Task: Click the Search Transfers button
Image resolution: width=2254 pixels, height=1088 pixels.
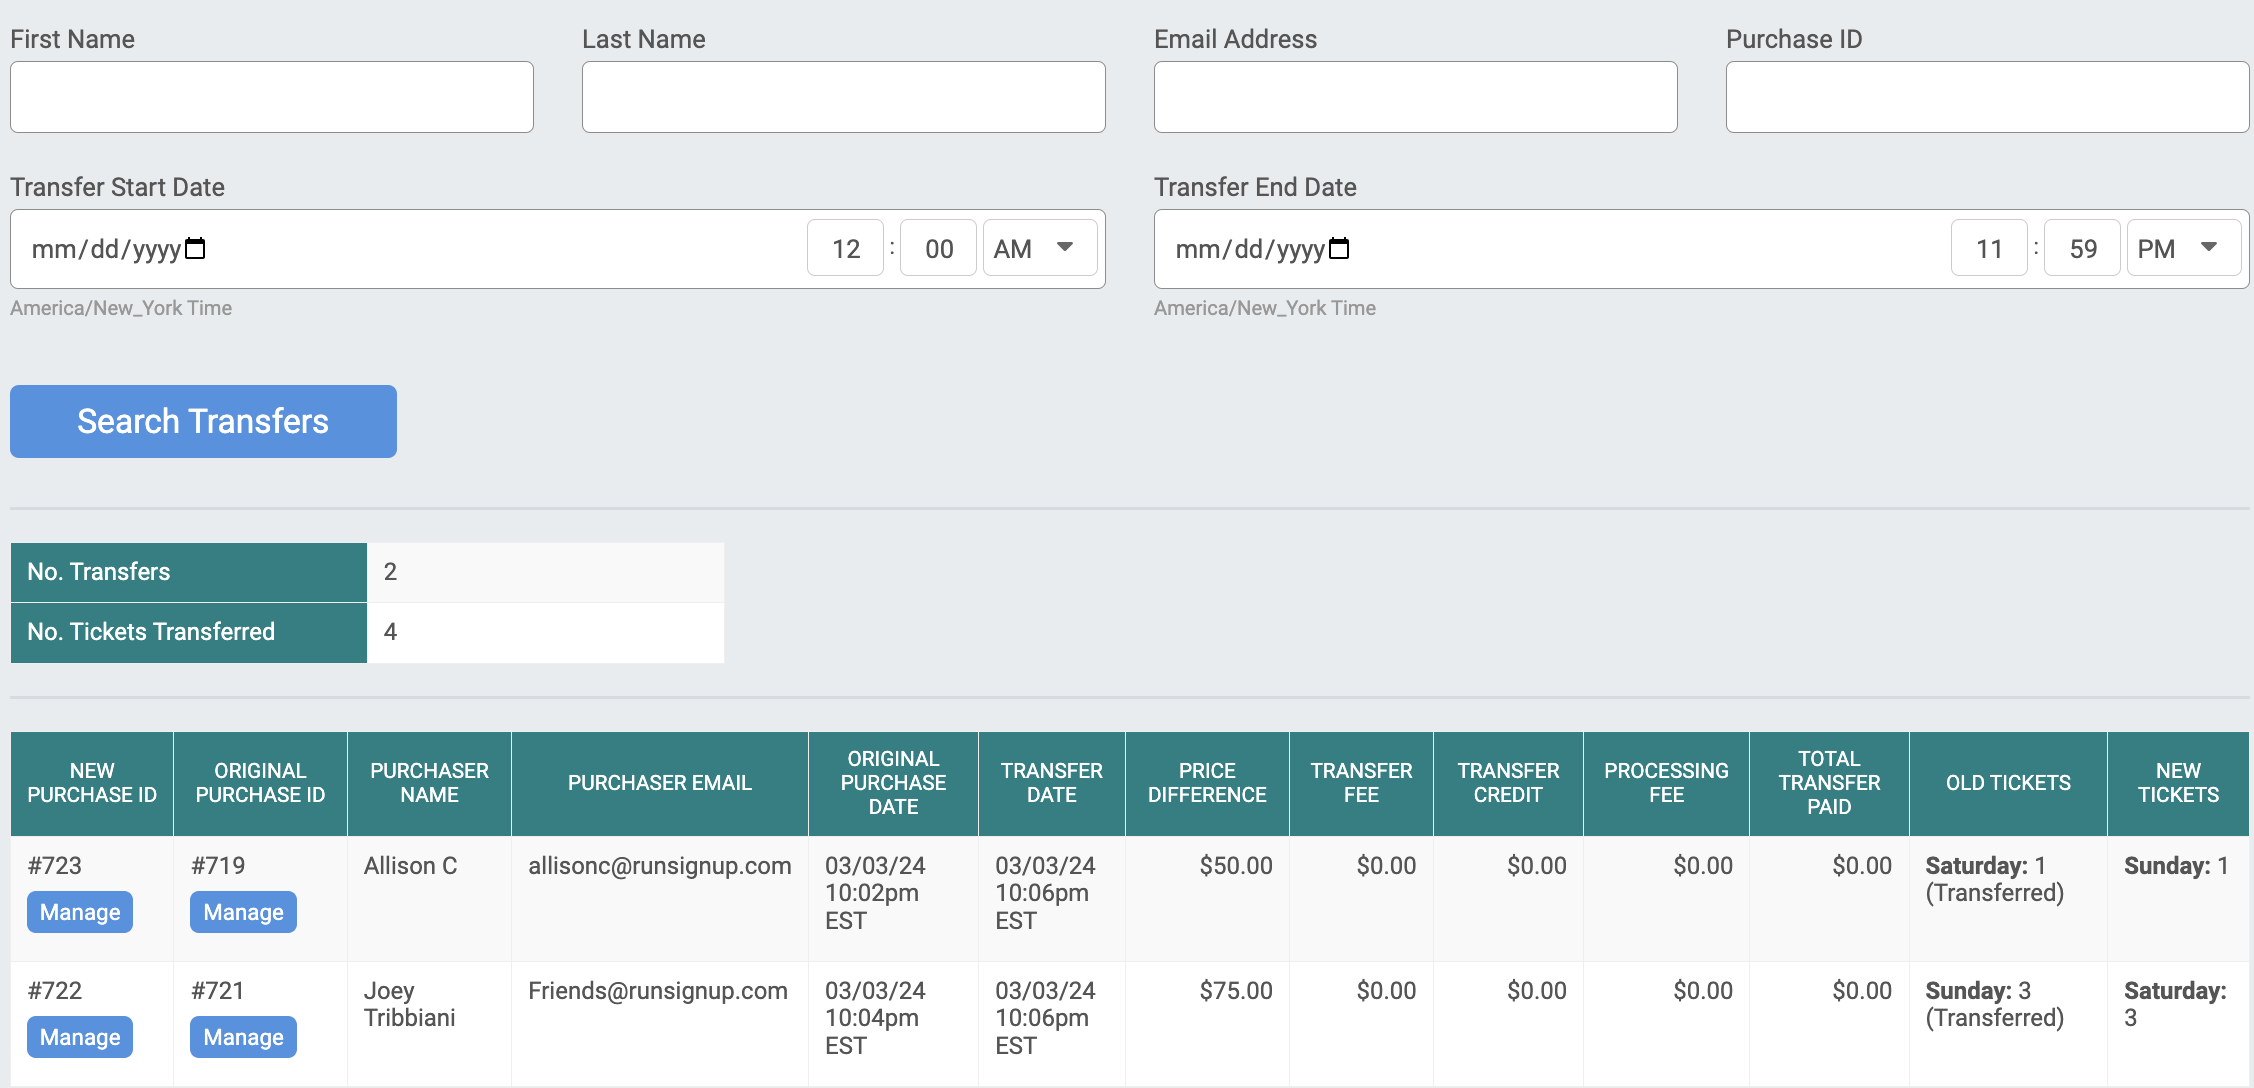Action: coord(203,421)
